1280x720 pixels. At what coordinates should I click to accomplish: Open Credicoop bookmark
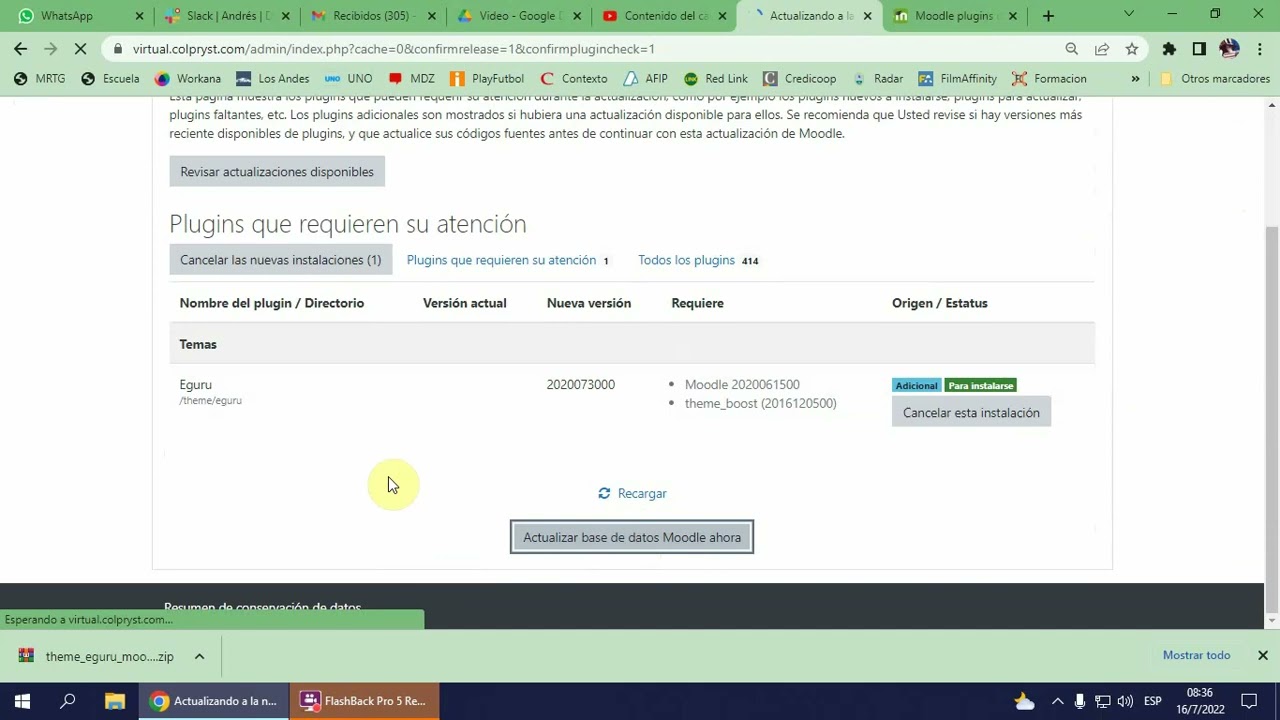coord(799,79)
